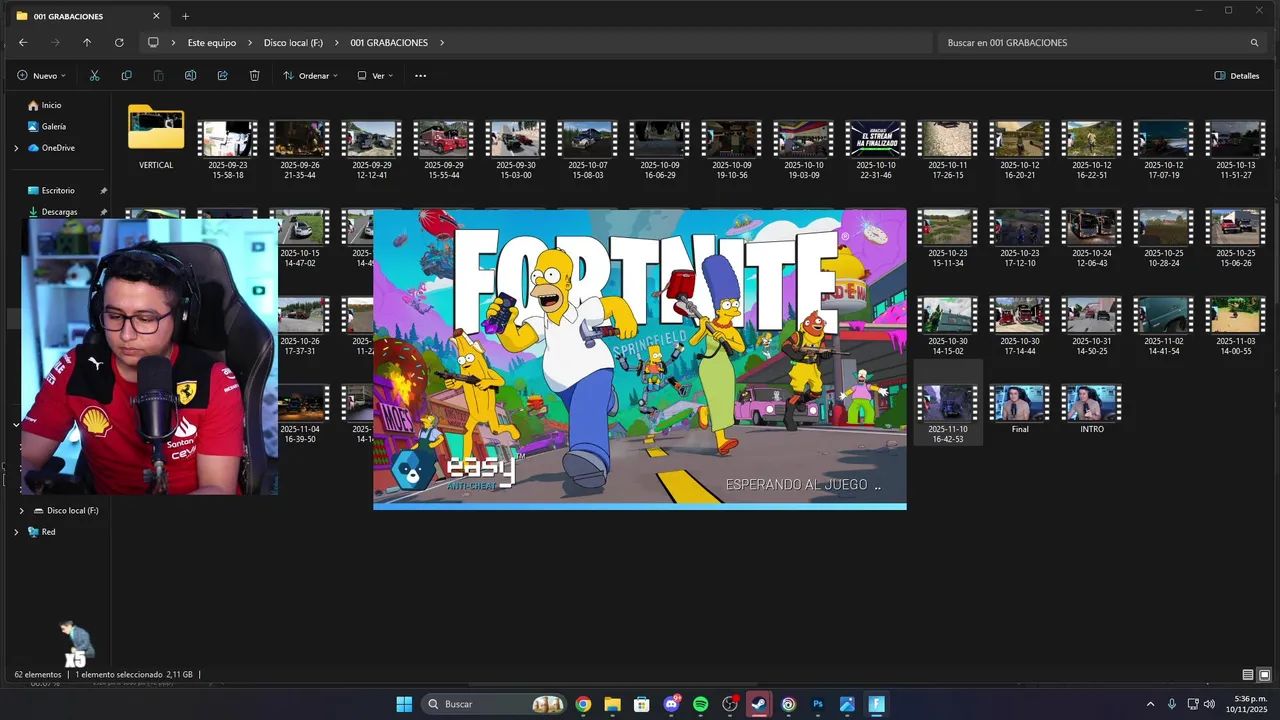Switch to large thumbnails view icon in status bar

click(1264, 675)
